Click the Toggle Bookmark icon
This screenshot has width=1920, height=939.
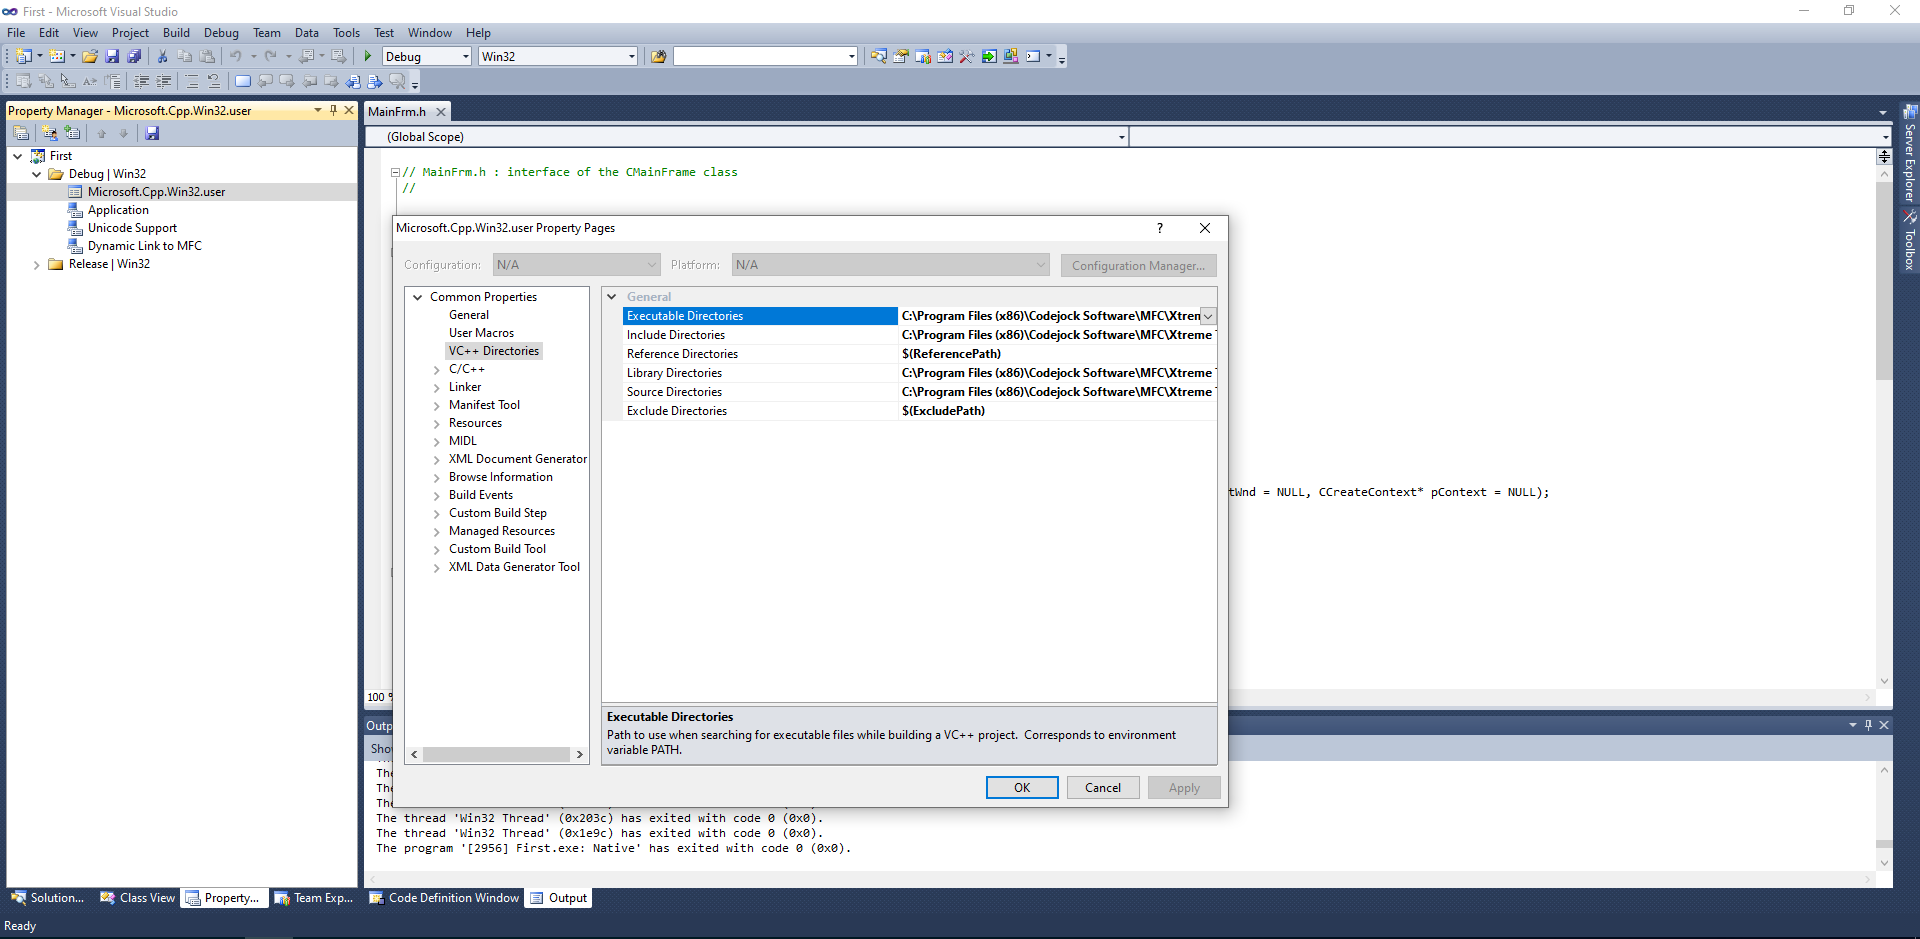243,82
